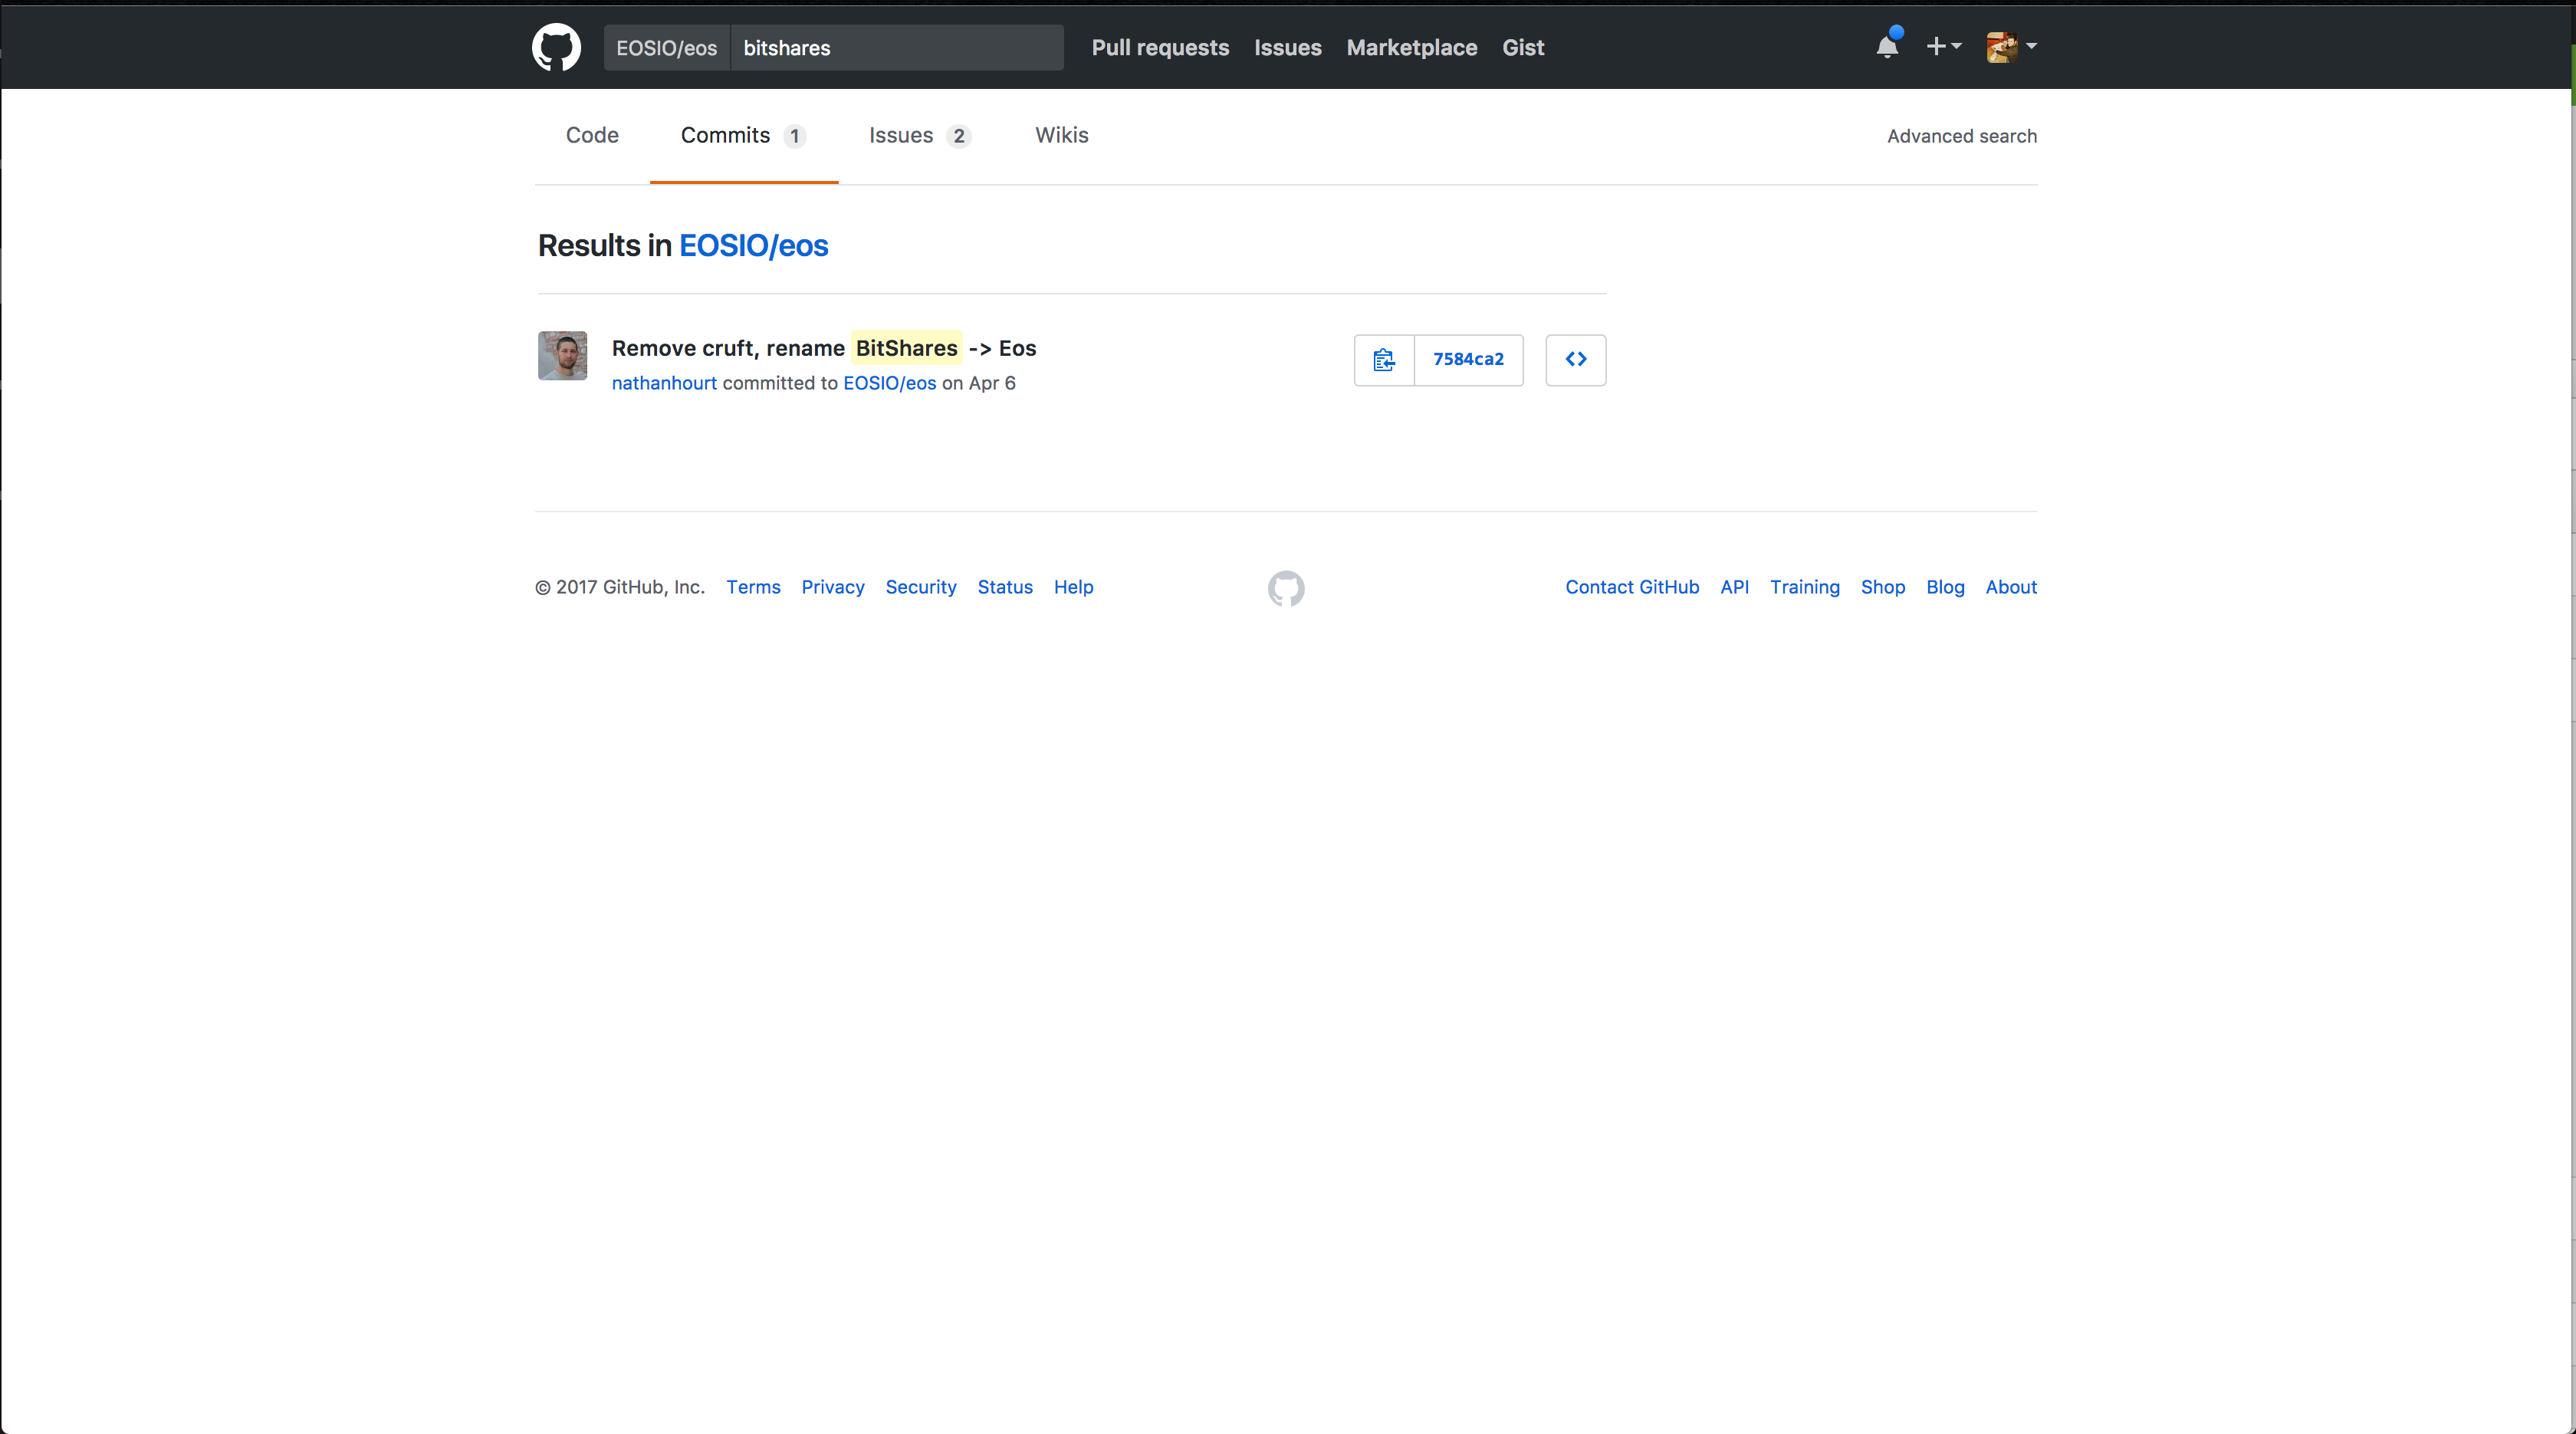Go to Marketplace in the header
The image size is (2576, 1434).
click(x=1411, y=47)
